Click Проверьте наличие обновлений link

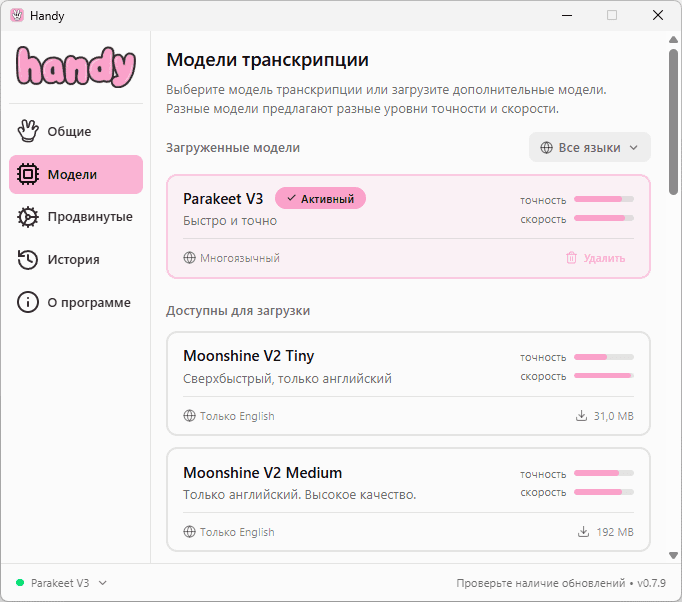click(539, 583)
